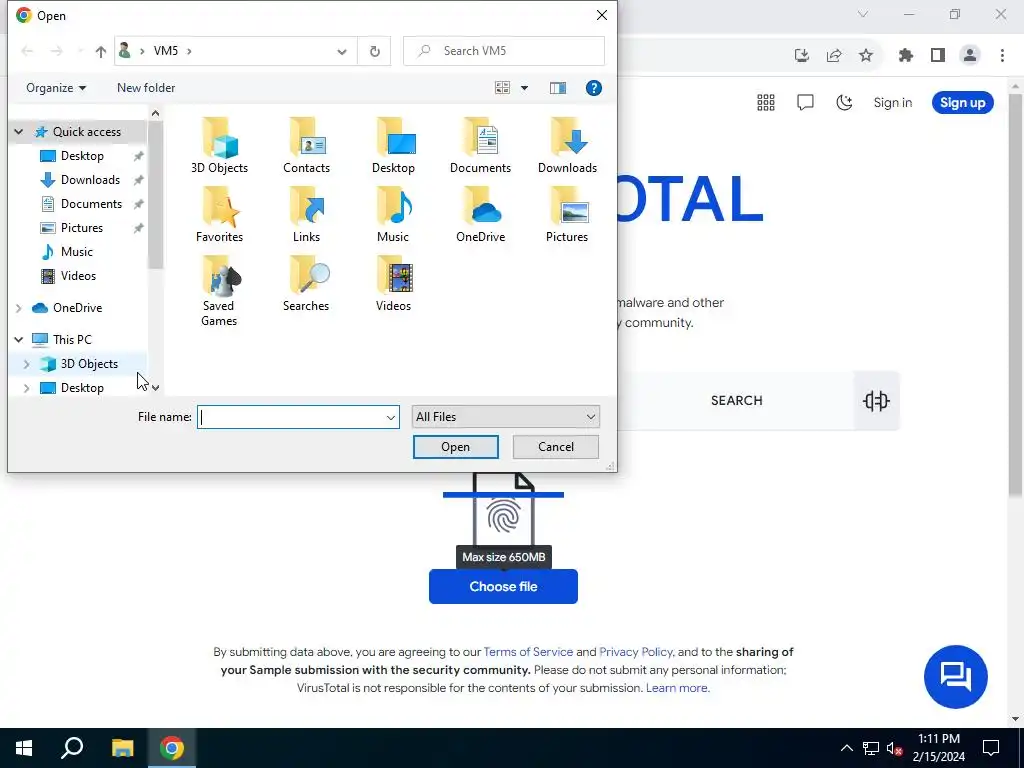The height and width of the screenshot is (768, 1024).
Task: Open the chat bubble floating button
Action: click(955, 677)
